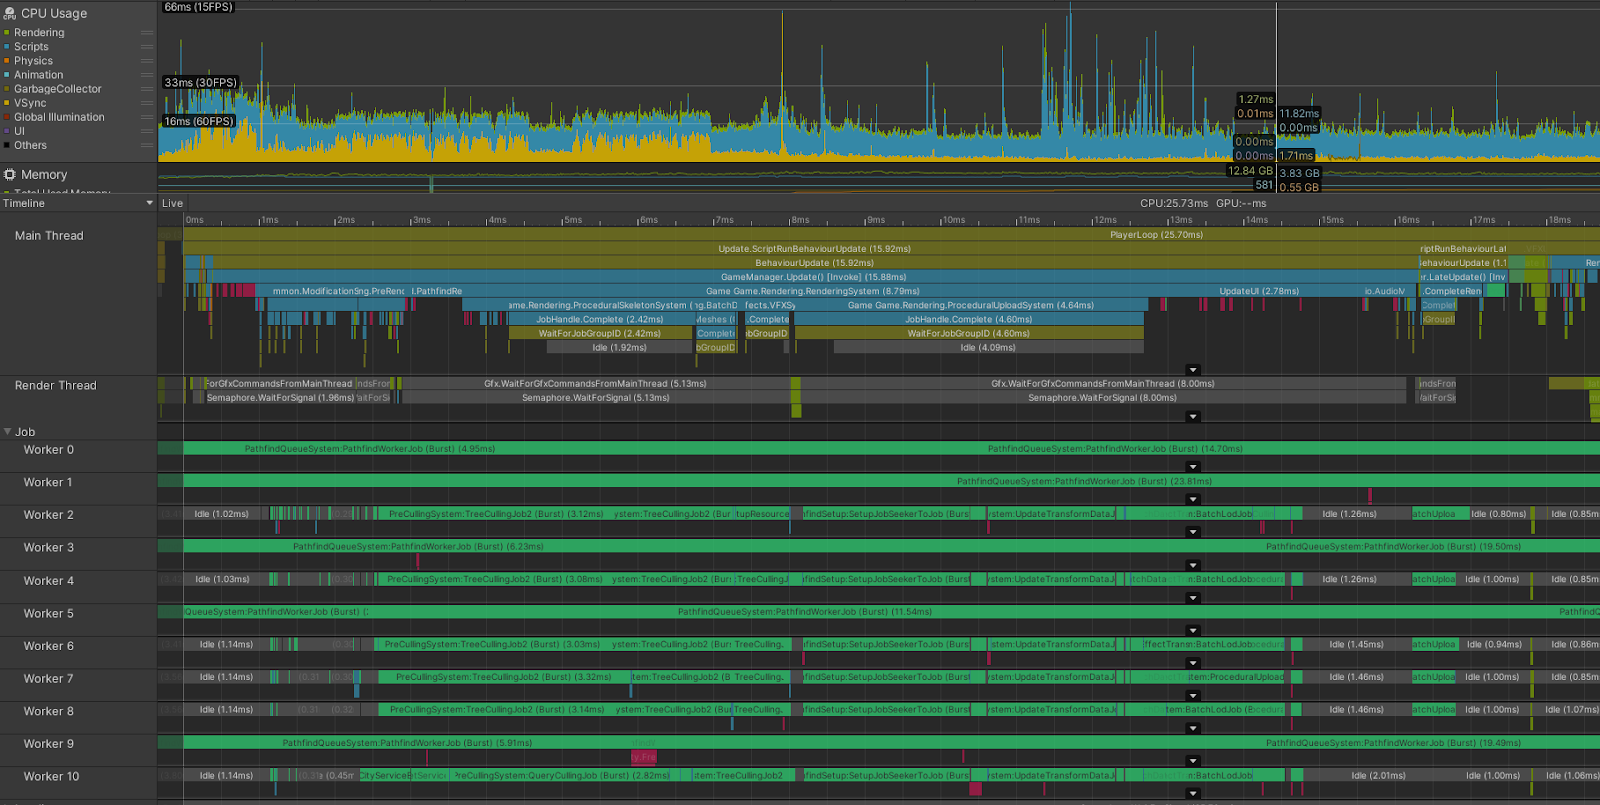Toggle the Animation category color box
Screen dimensions: 1600x805
7,75
